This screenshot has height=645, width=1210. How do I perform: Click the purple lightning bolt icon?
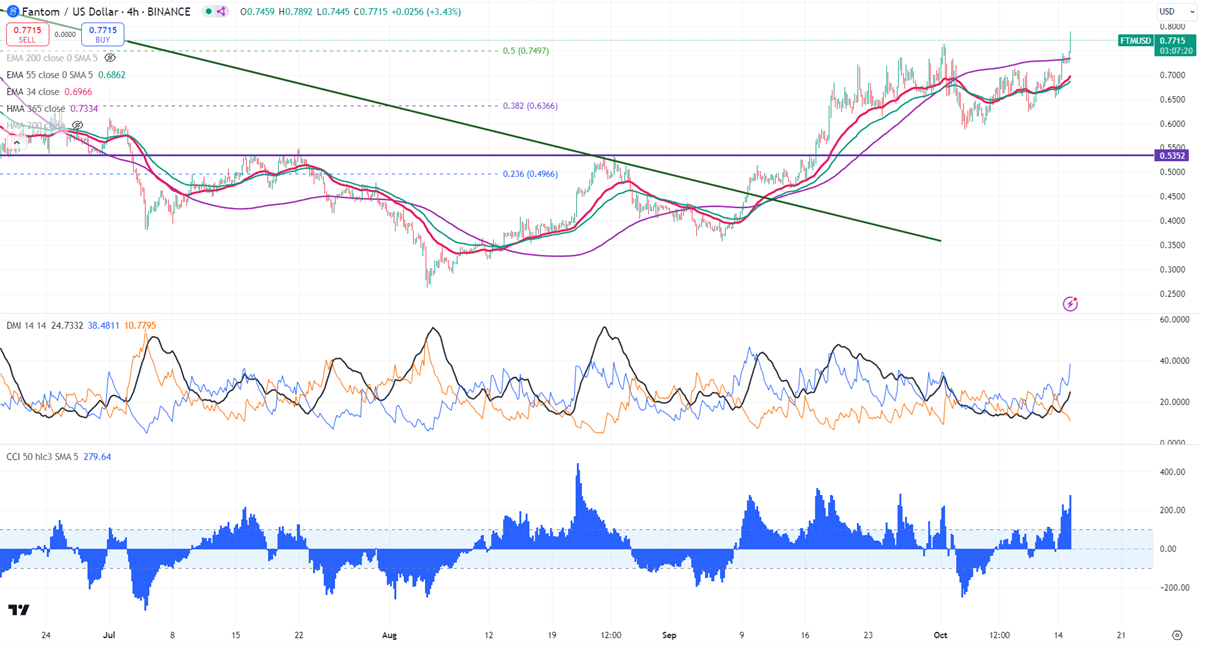coord(1070,303)
